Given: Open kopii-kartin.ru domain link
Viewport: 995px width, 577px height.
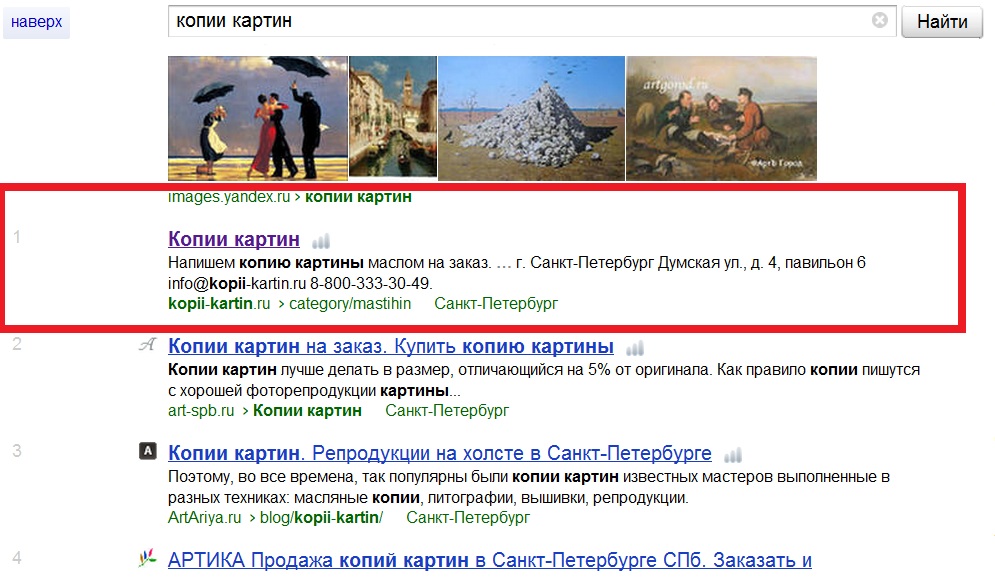Looking at the screenshot, I should [x=219, y=303].
